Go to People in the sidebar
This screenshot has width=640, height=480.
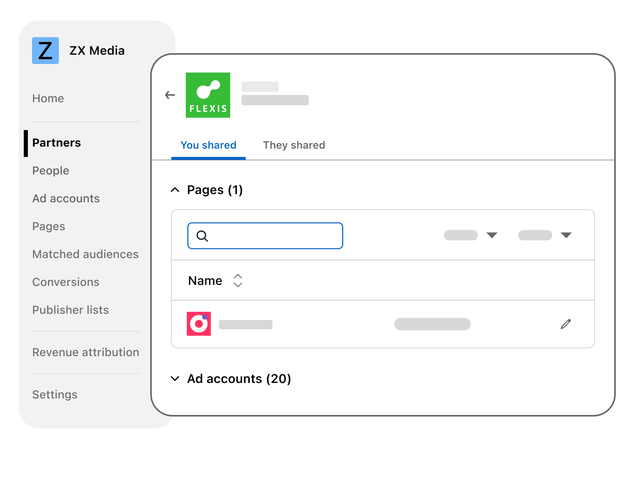click(51, 171)
